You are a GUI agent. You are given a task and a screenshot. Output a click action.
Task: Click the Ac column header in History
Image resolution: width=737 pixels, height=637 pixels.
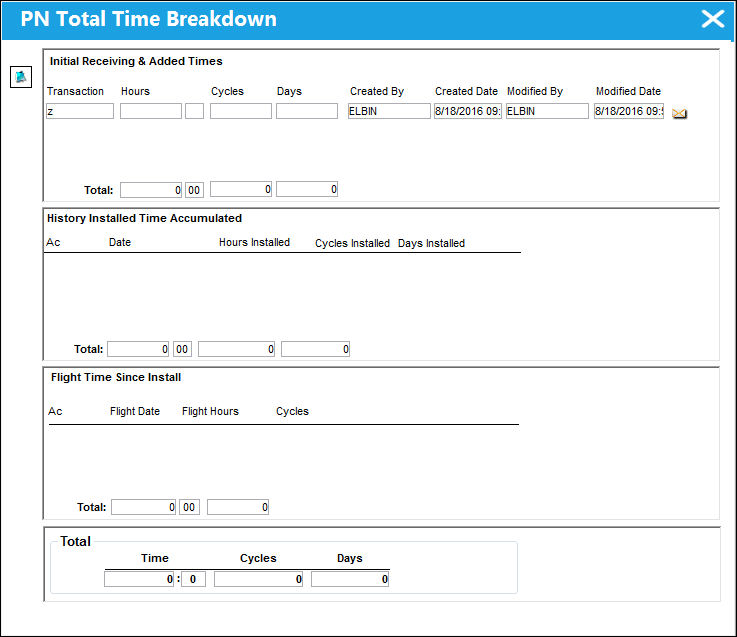click(53, 243)
